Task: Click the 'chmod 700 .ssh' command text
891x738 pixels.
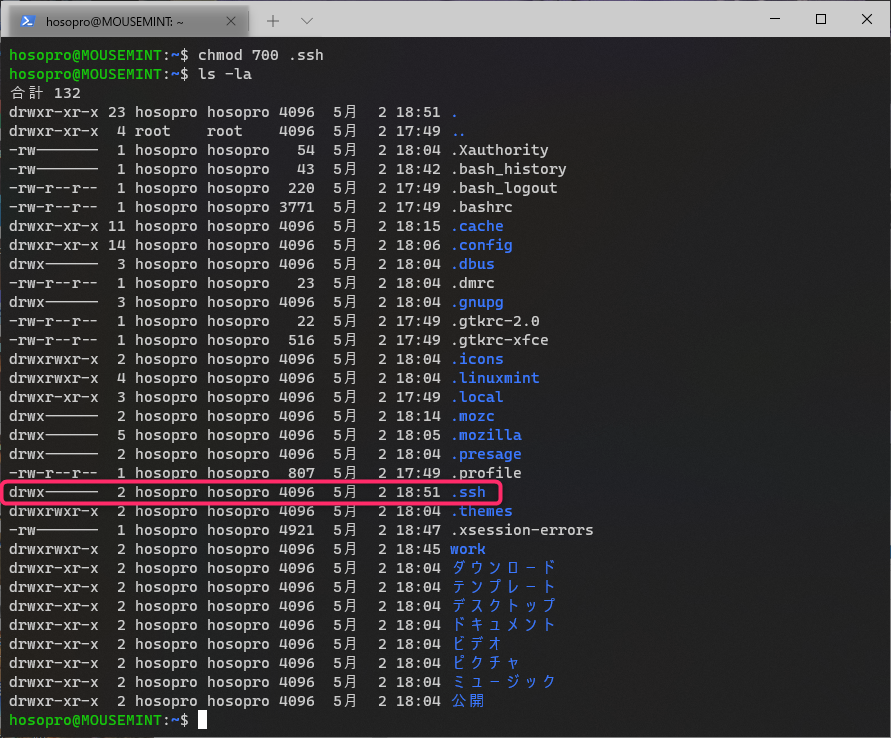Action: (260, 55)
